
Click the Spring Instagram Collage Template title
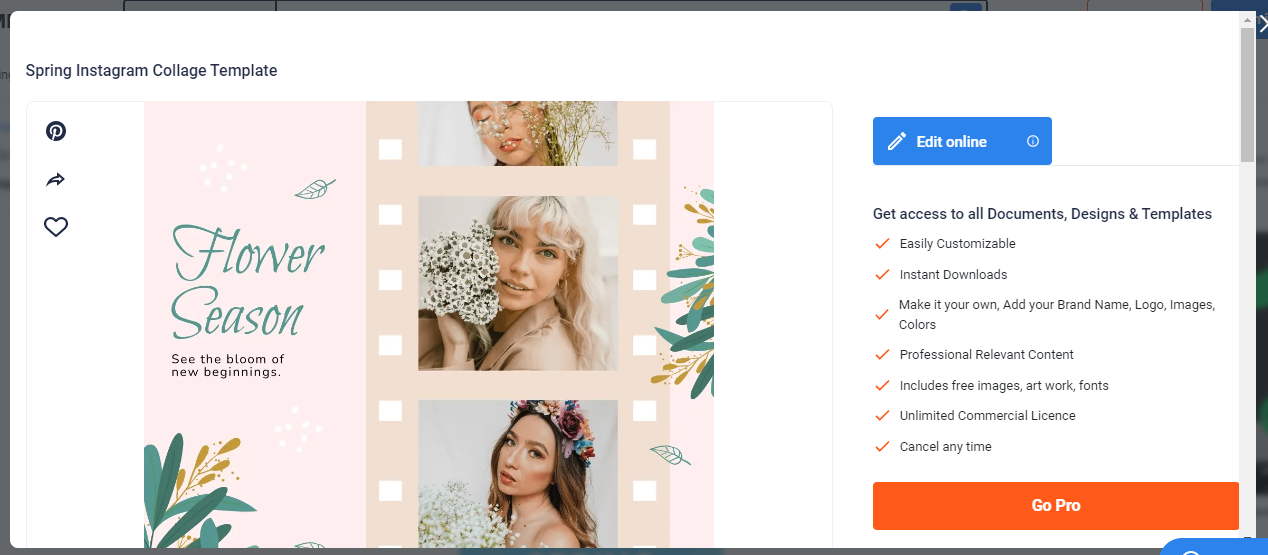pyautogui.click(x=151, y=71)
